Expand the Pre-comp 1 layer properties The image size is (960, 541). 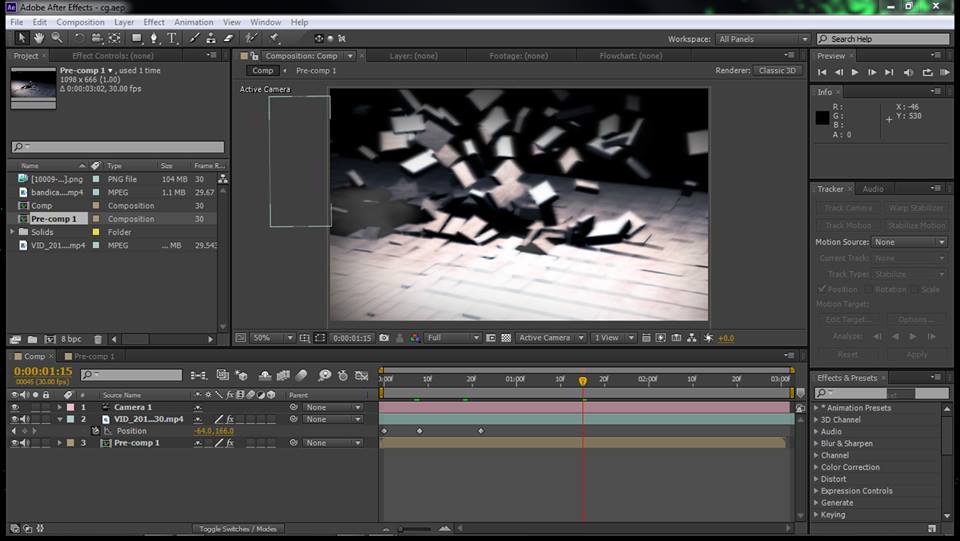point(59,442)
